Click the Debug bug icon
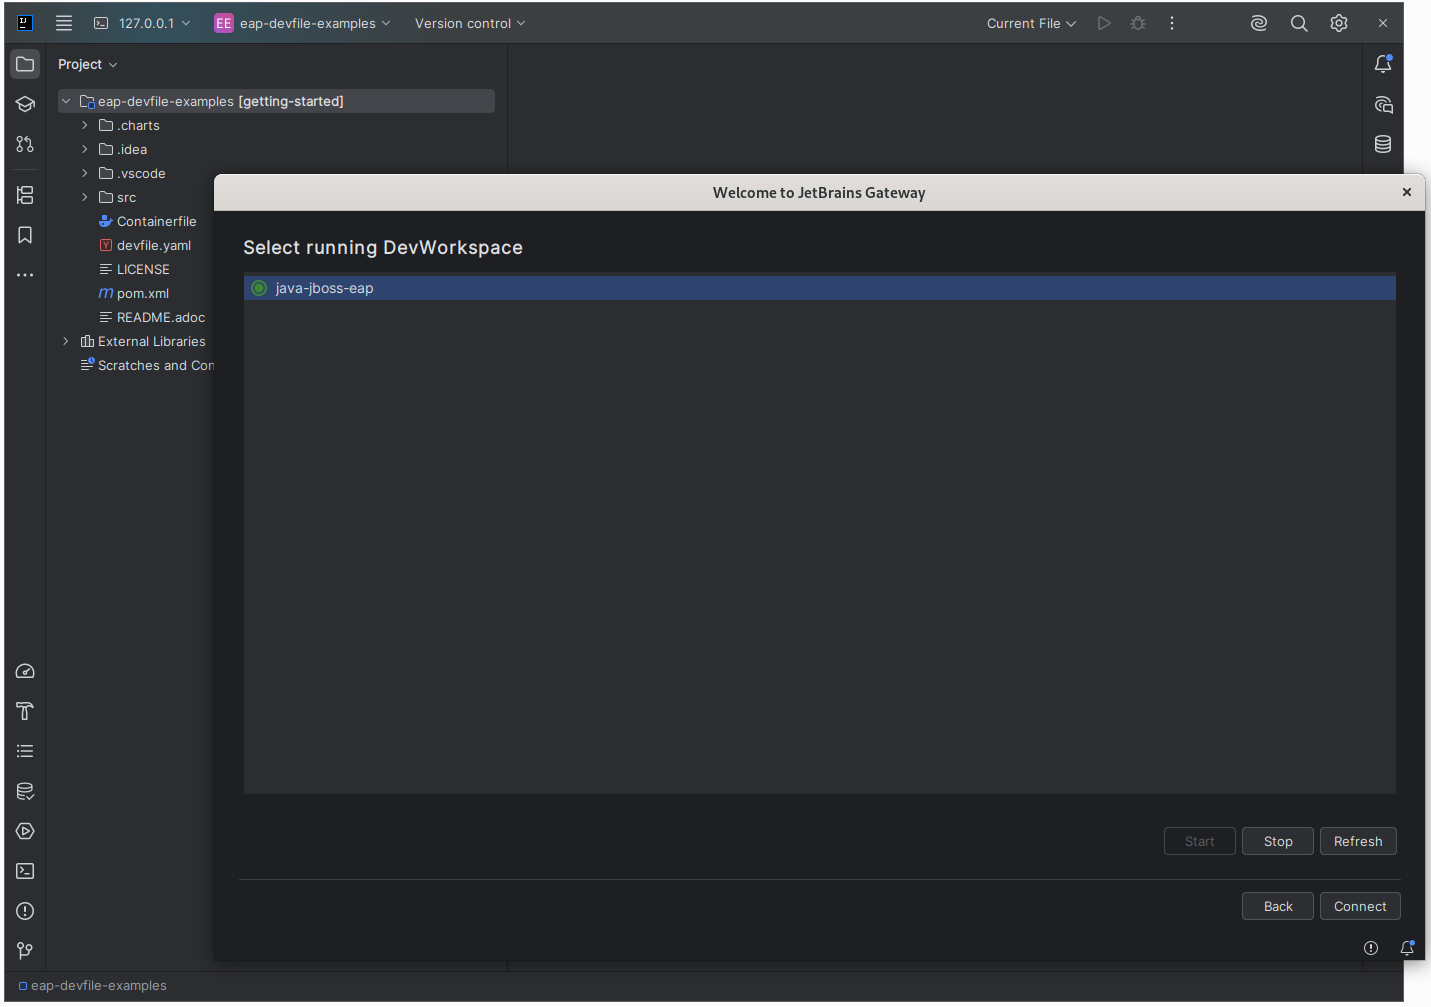Viewport: 1431px width, 1007px height. tap(1138, 23)
